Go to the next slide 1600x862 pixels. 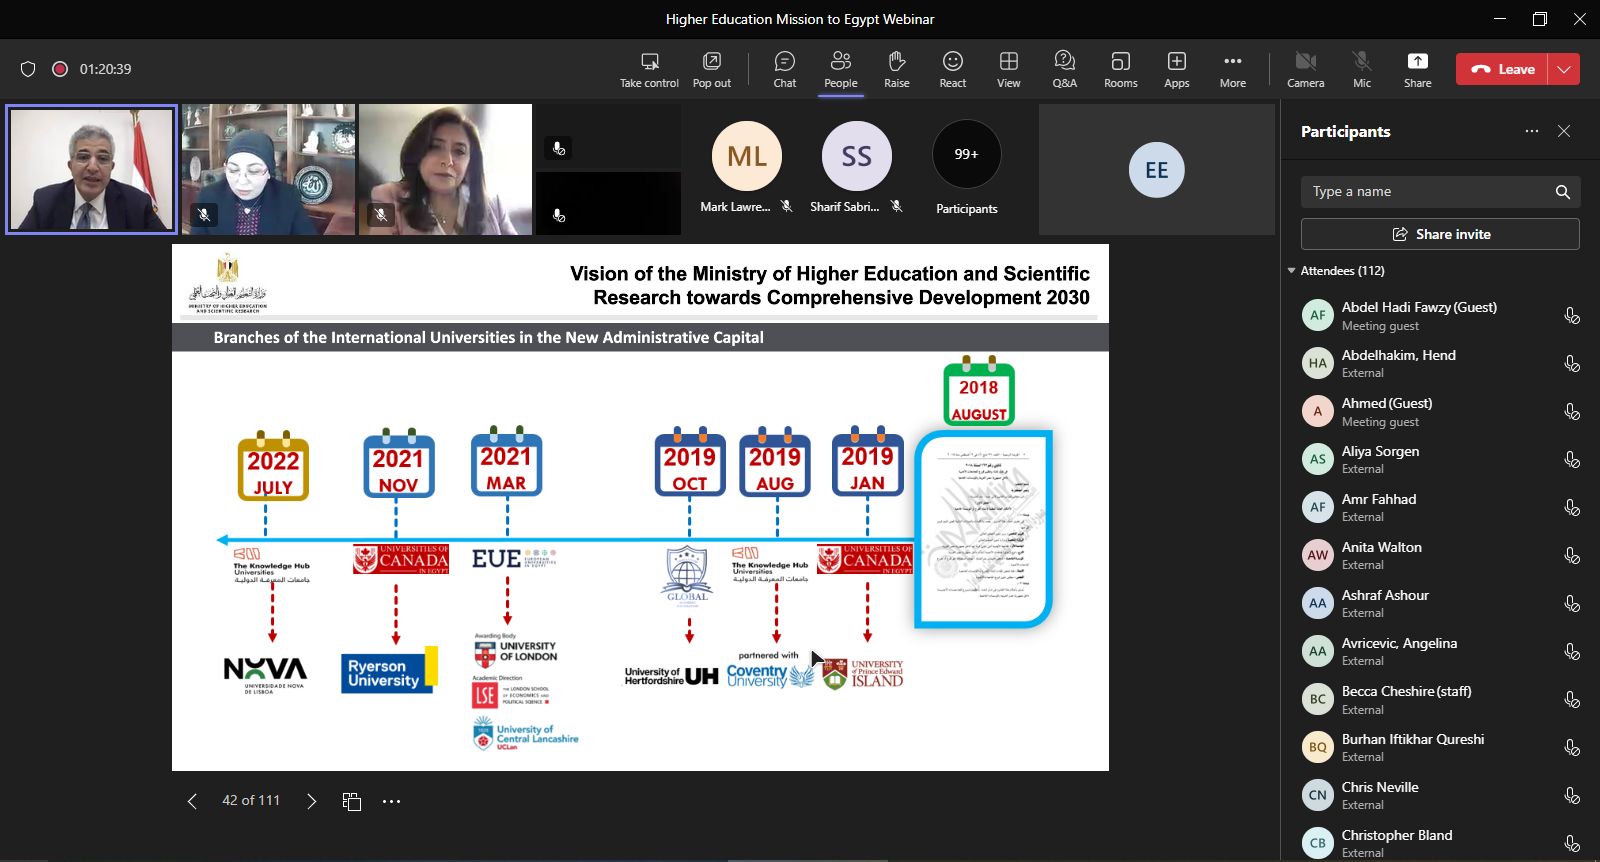[x=311, y=801]
